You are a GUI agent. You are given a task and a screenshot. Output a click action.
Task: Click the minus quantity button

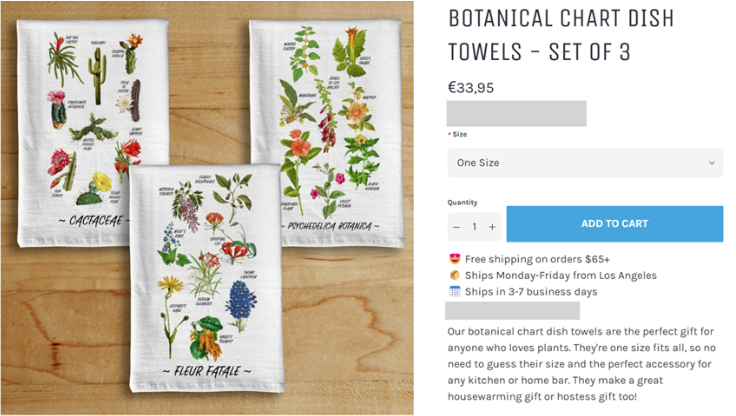coord(456,227)
